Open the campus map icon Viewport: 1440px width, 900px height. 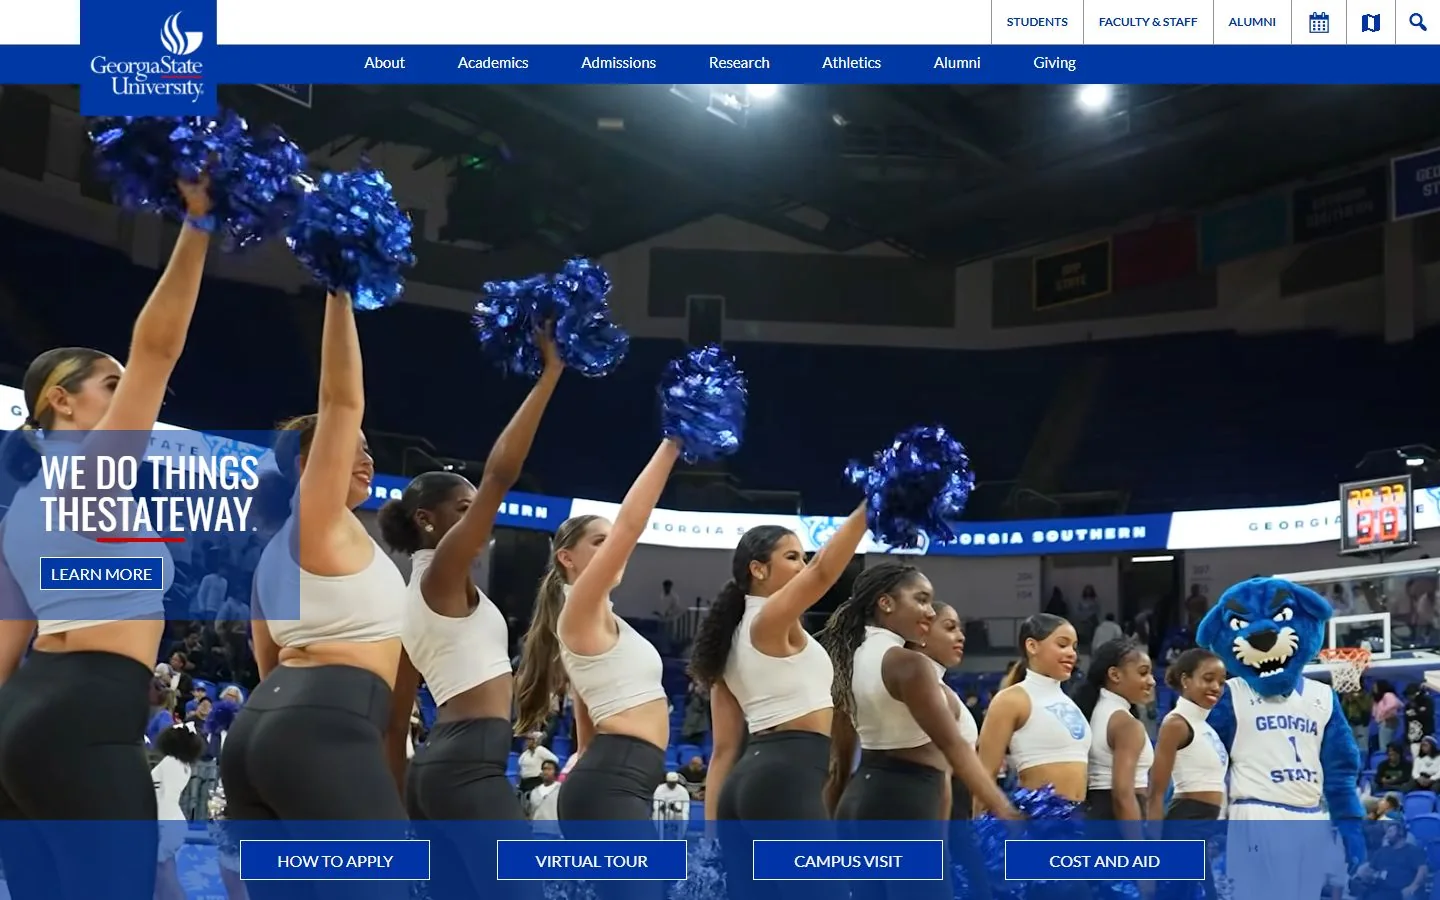pos(1371,22)
